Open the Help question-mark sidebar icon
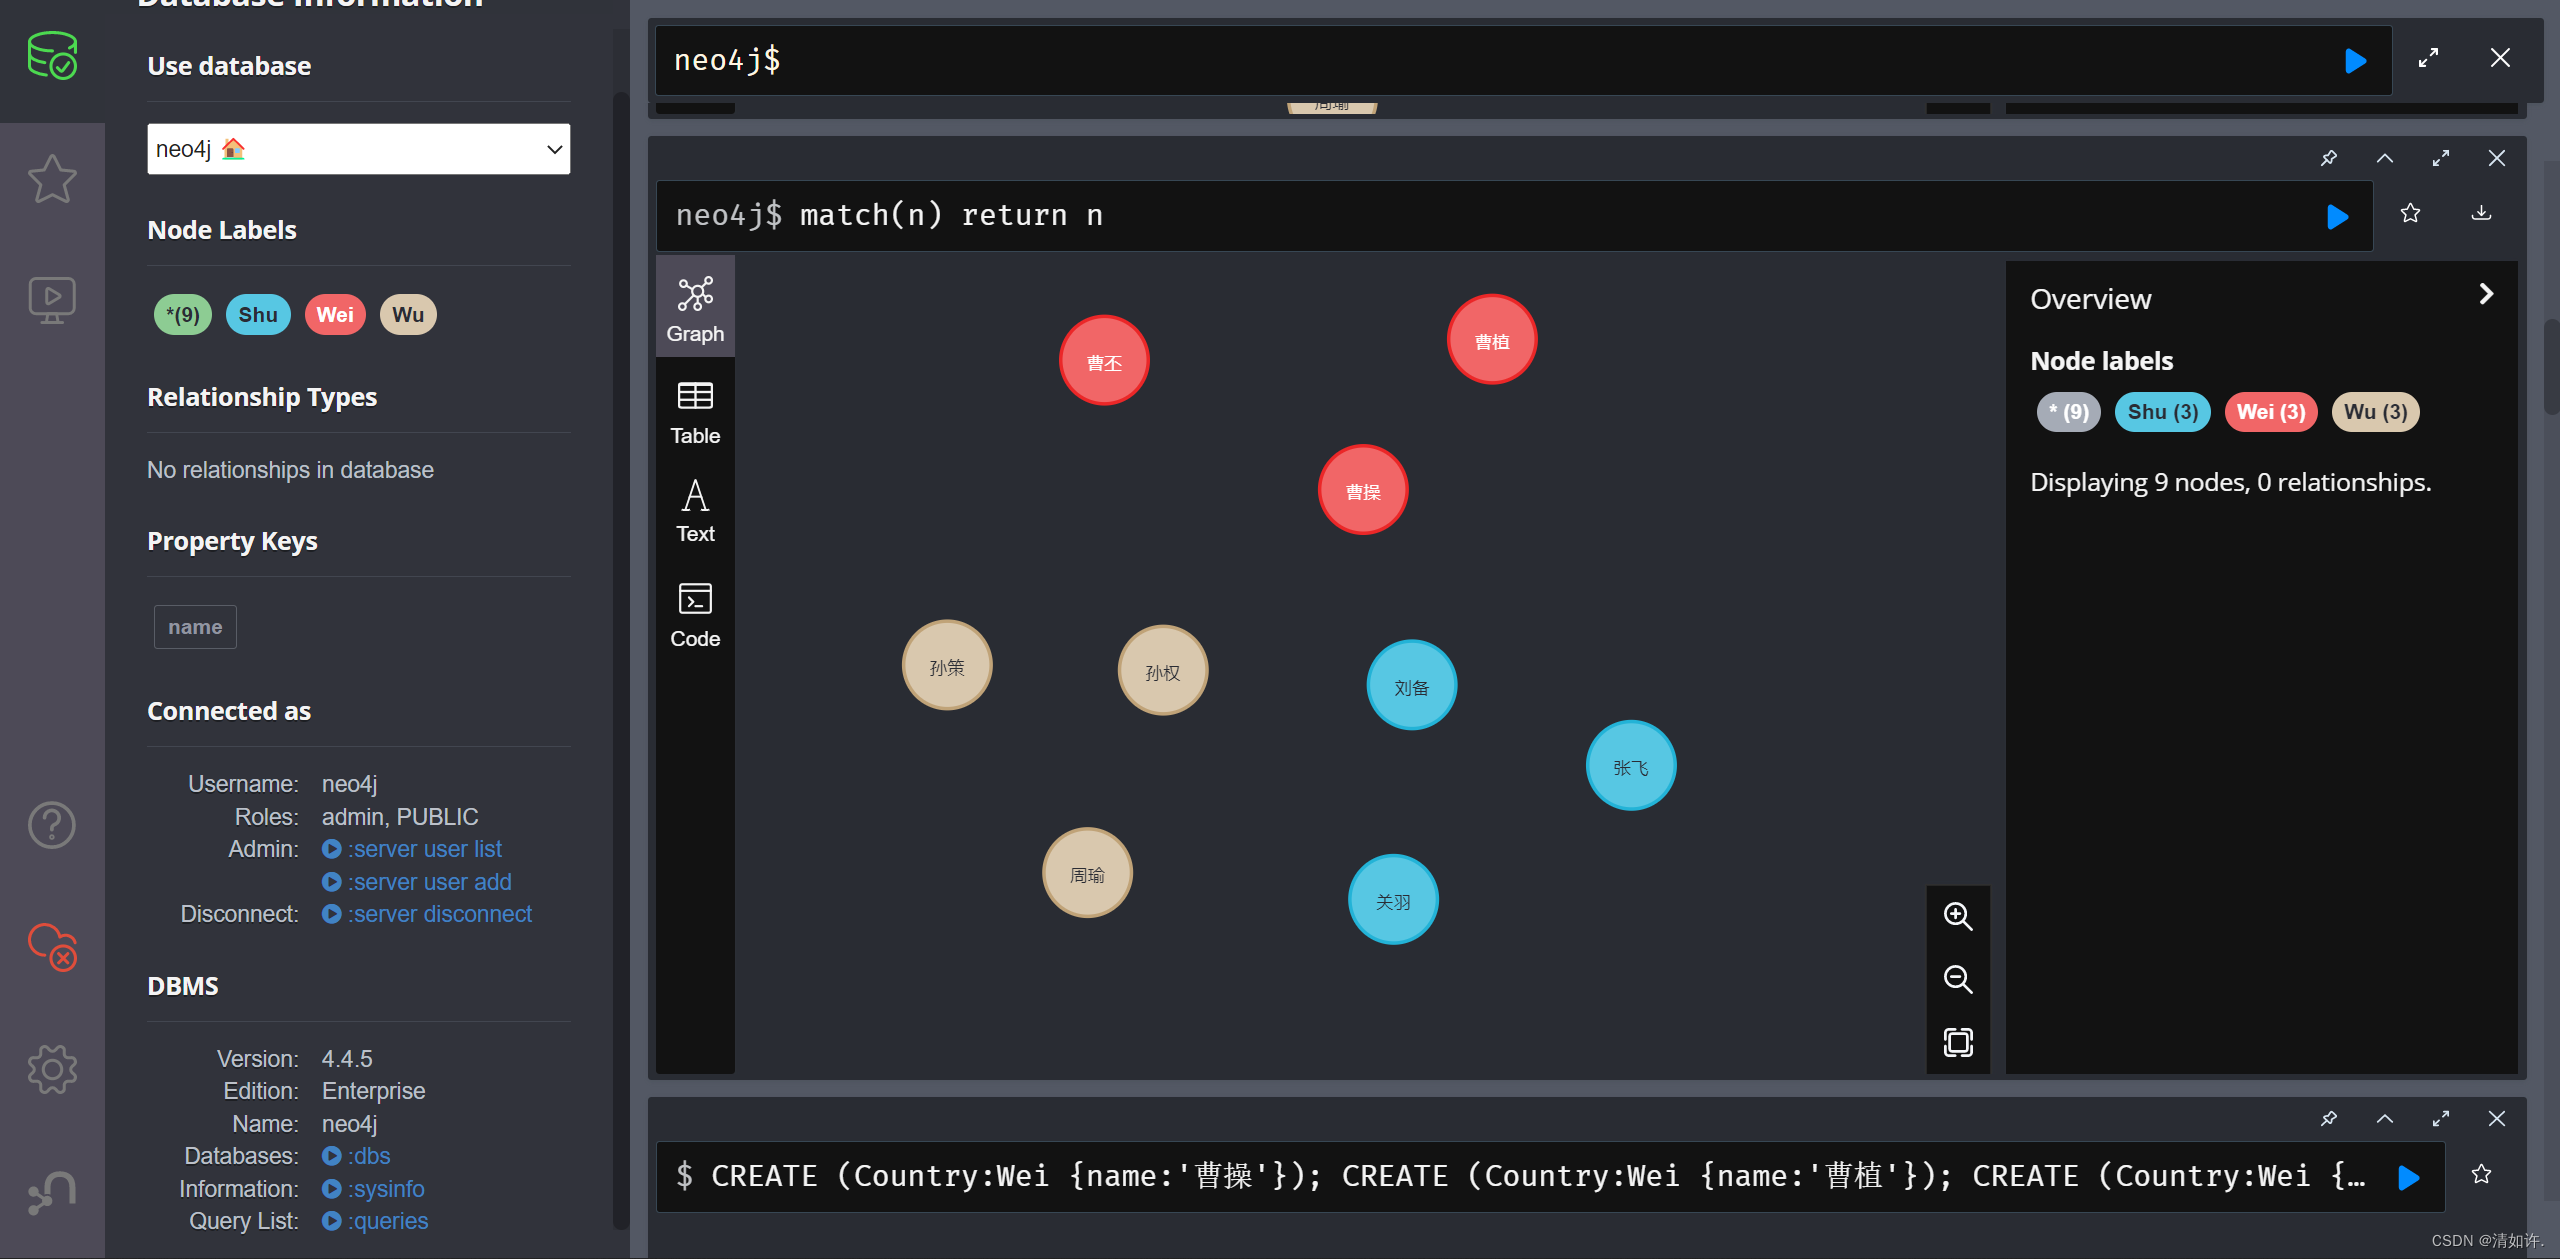Viewport: 2560px width, 1259px height. pos(52,825)
